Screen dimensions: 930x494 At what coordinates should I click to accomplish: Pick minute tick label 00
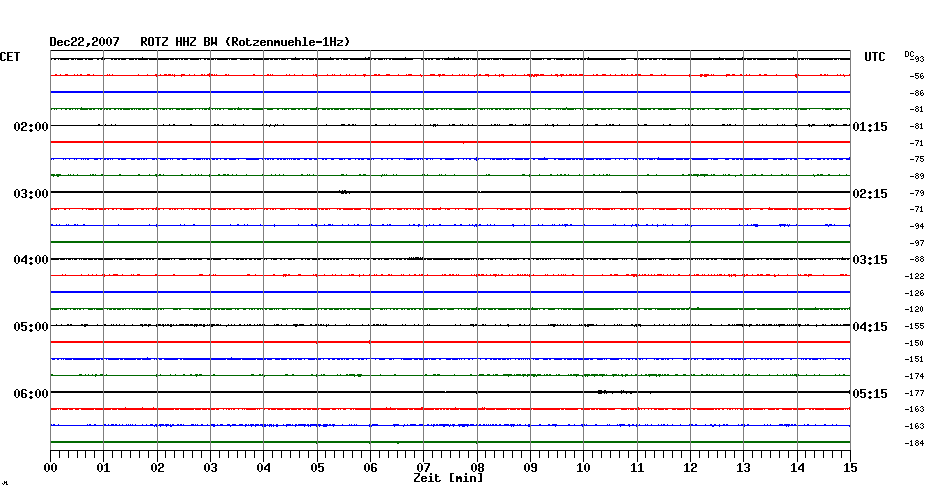click(50, 468)
